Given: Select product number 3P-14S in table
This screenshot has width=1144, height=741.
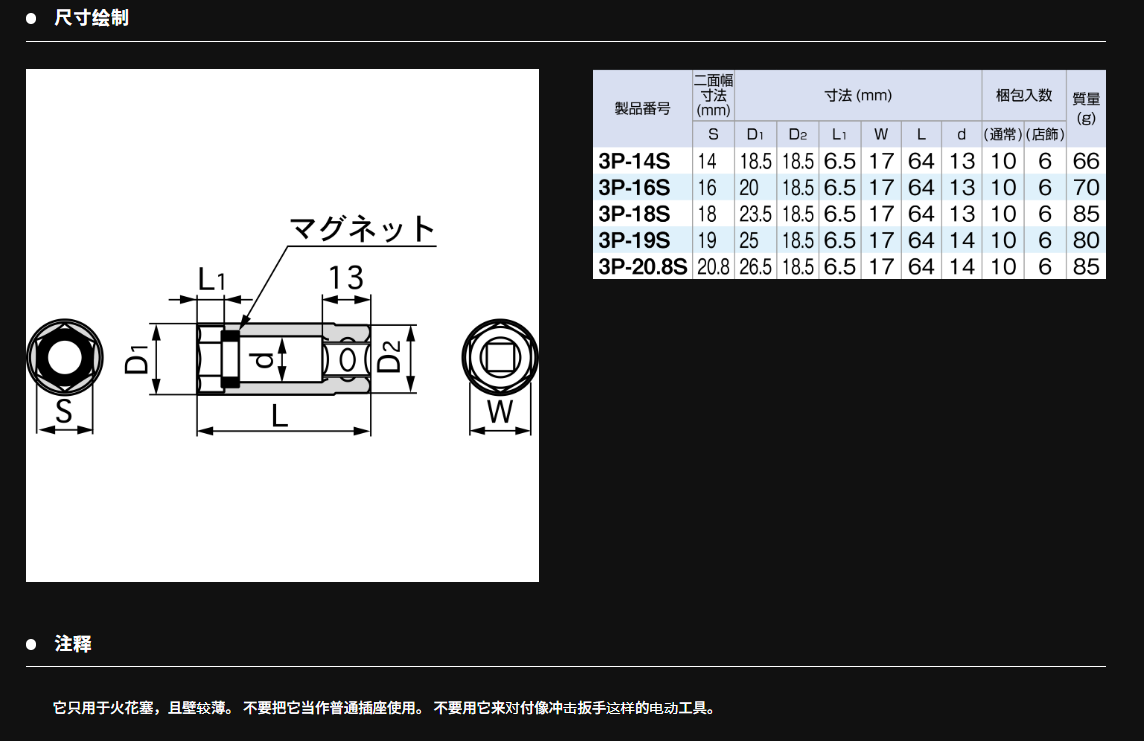Looking at the screenshot, I should click(633, 161).
